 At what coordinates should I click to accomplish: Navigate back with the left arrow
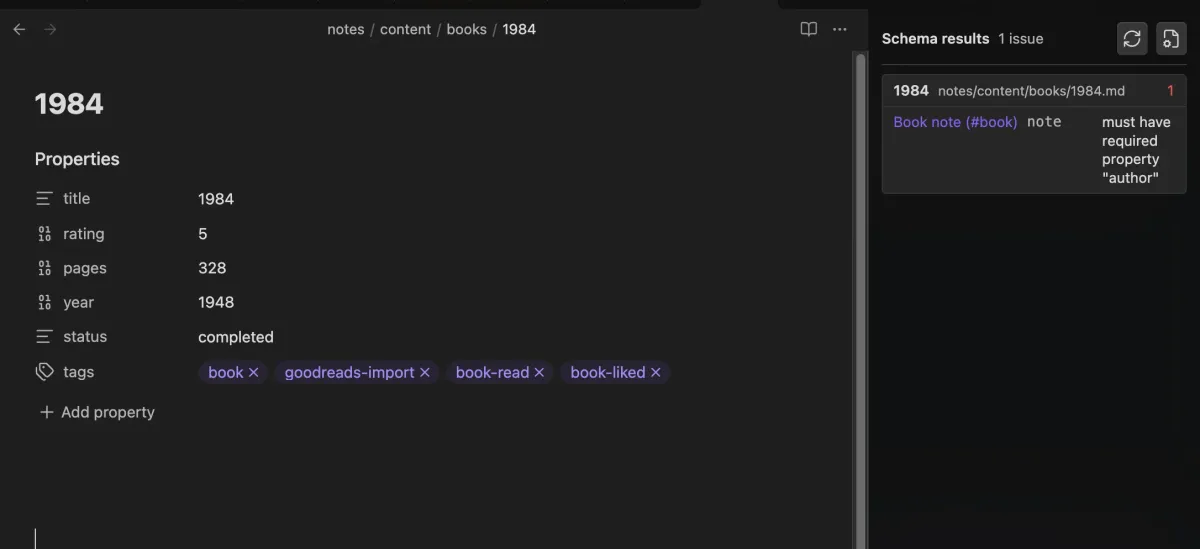click(19, 29)
